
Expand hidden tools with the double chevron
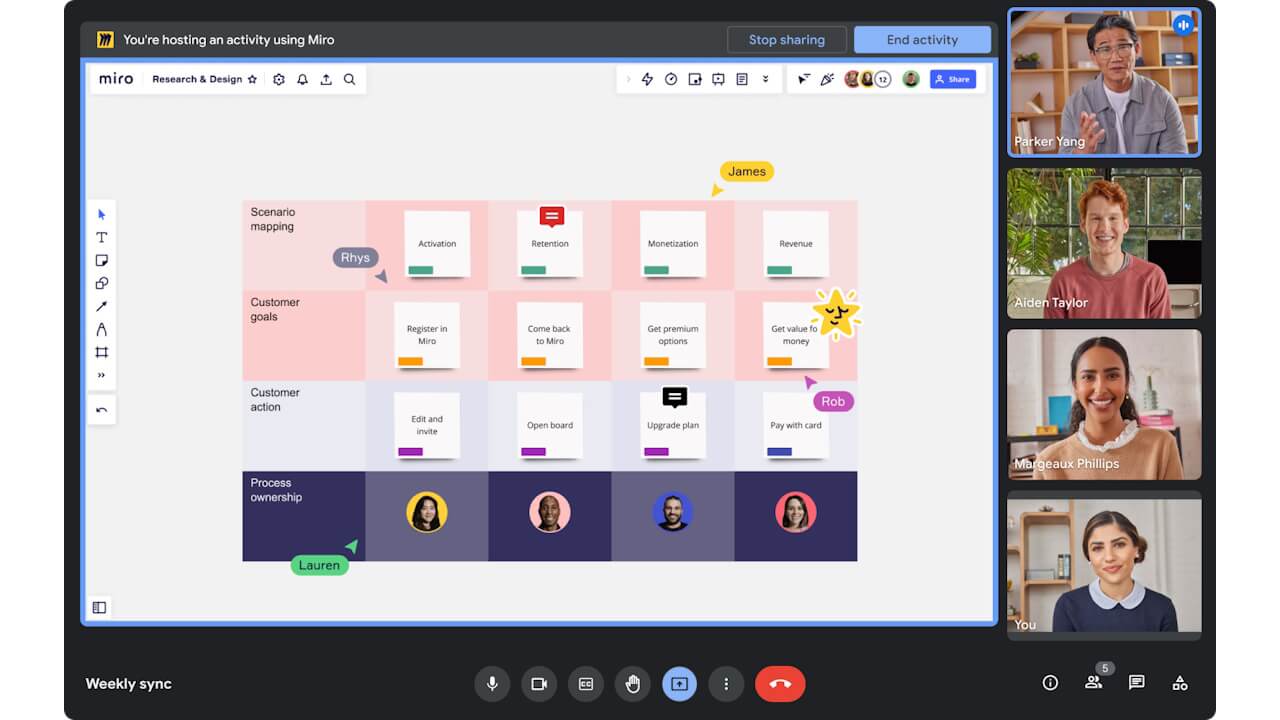point(101,375)
